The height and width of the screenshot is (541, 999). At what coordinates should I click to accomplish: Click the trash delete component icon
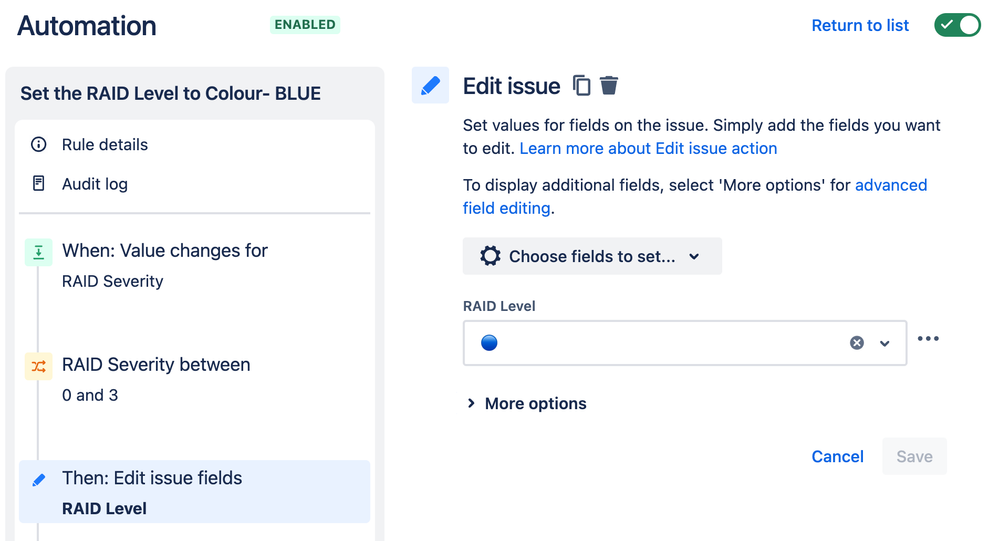pos(609,86)
